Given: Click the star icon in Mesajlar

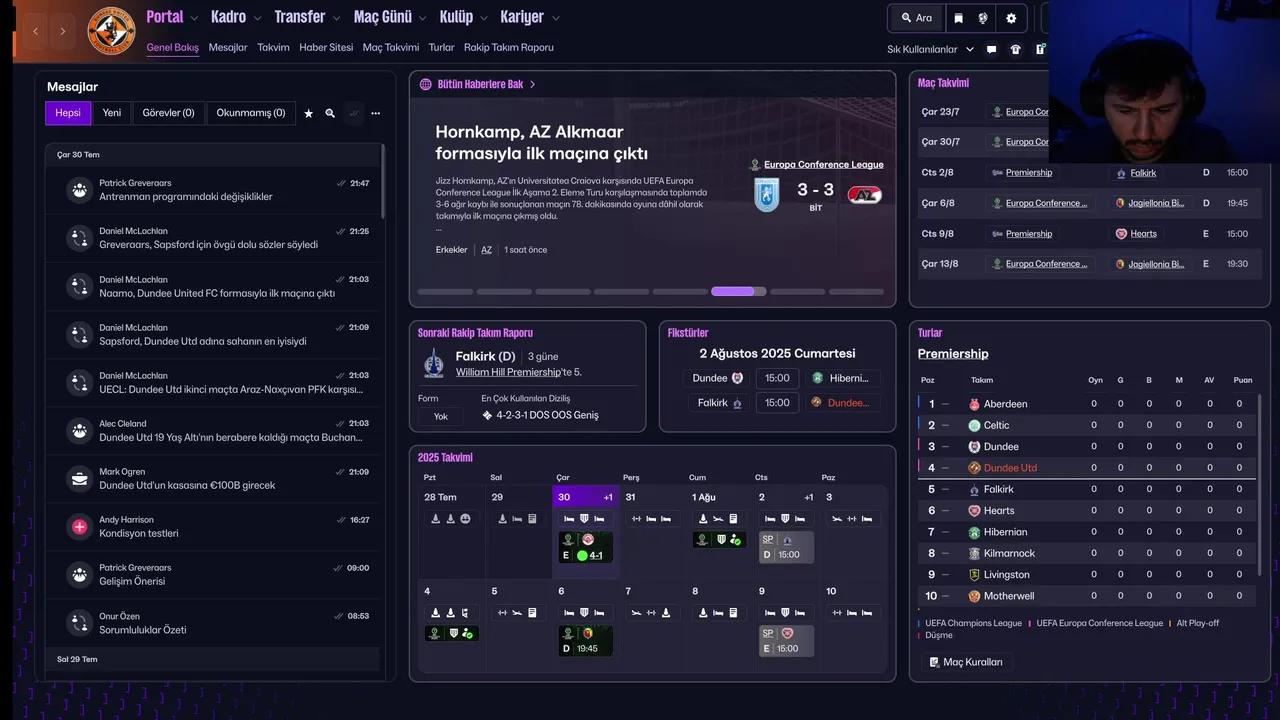Looking at the screenshot, I should click(x=308, y=114).
